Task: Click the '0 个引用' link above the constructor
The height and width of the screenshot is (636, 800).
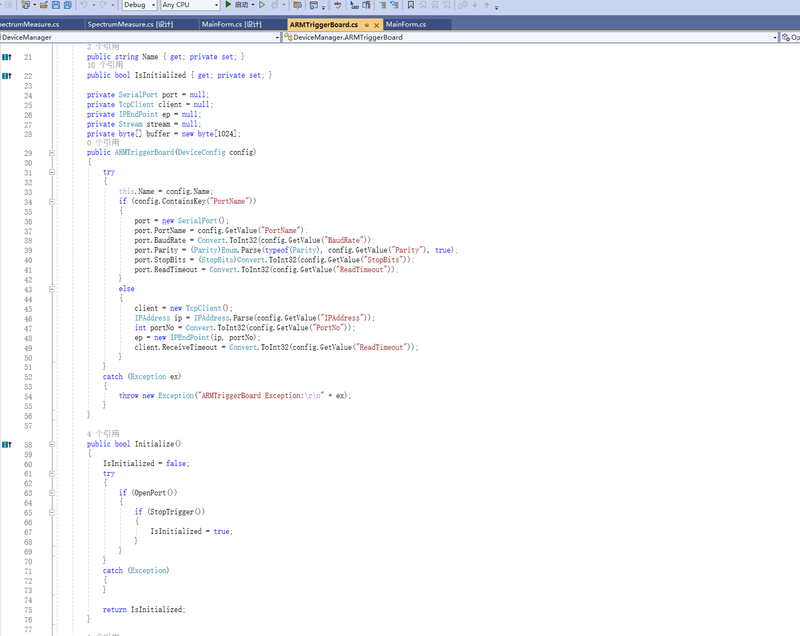Action: coord(103,143)
